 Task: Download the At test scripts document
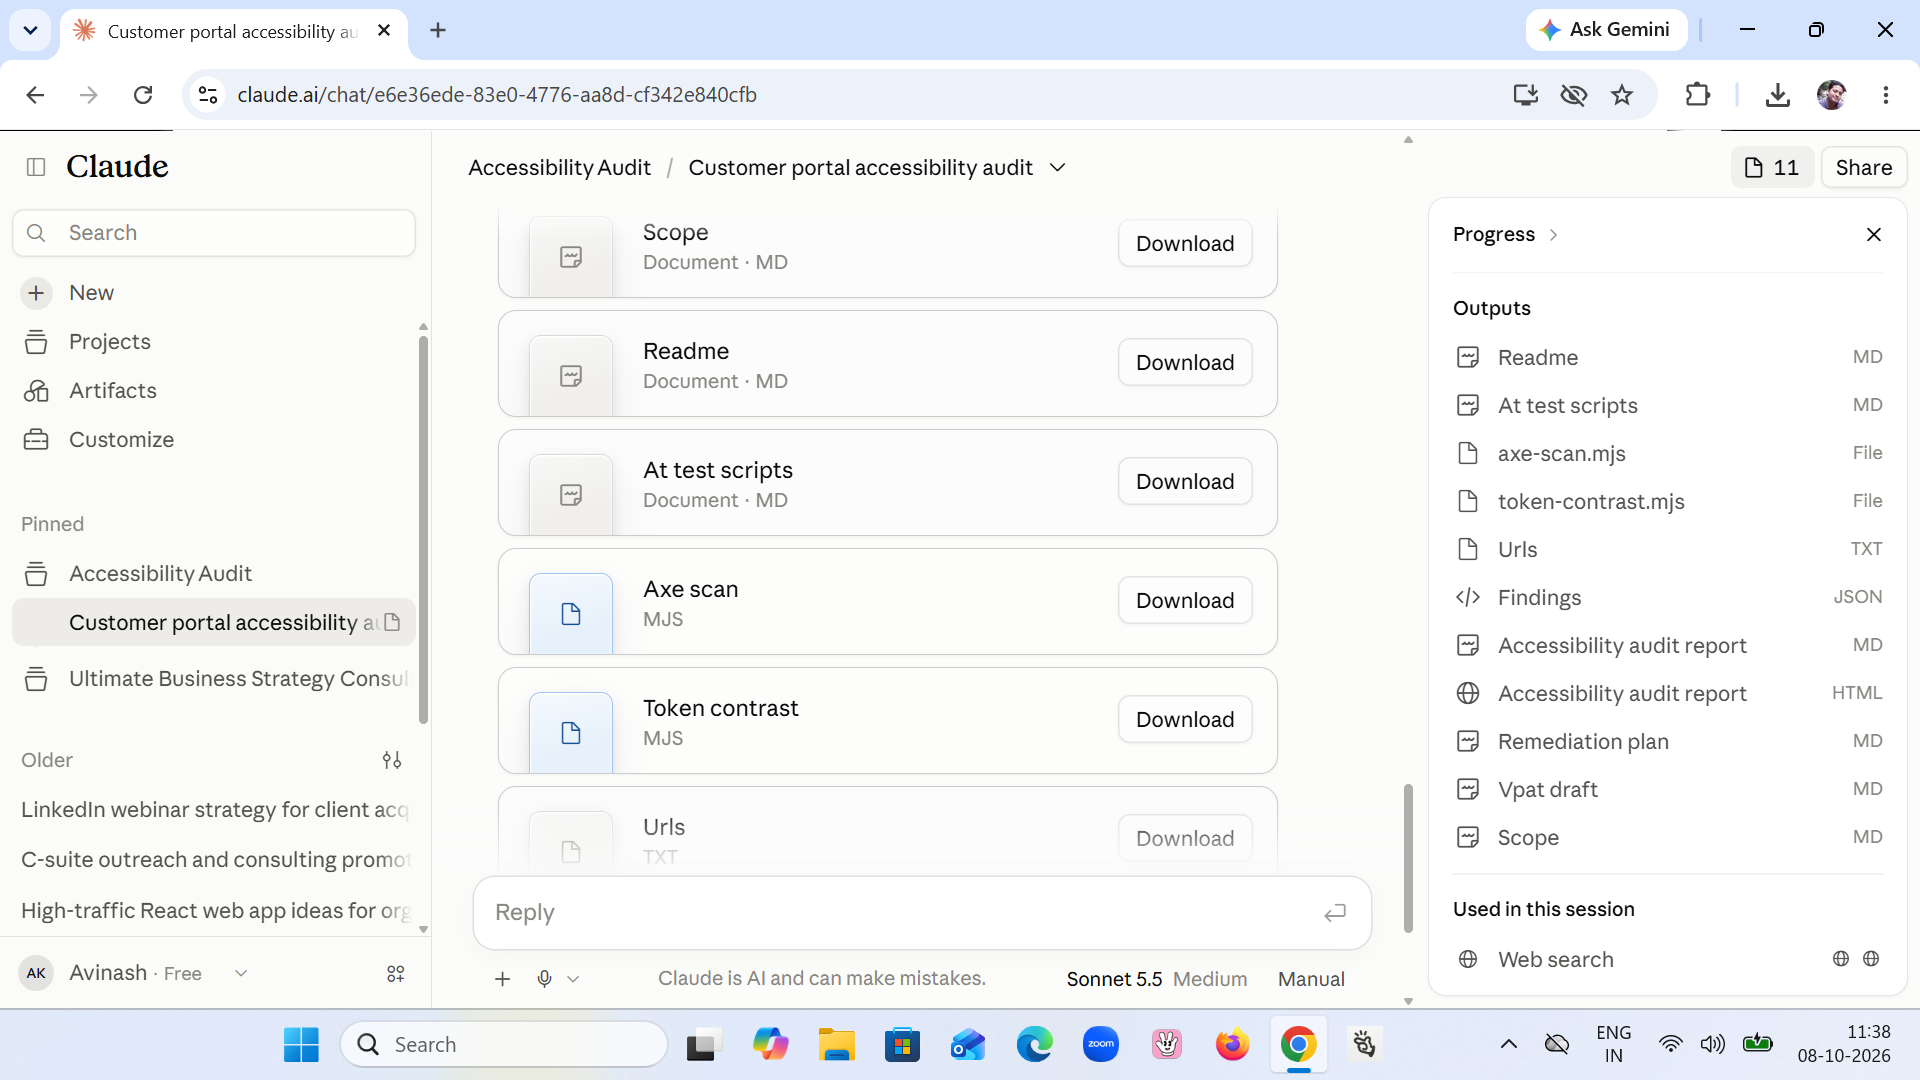1185,482
